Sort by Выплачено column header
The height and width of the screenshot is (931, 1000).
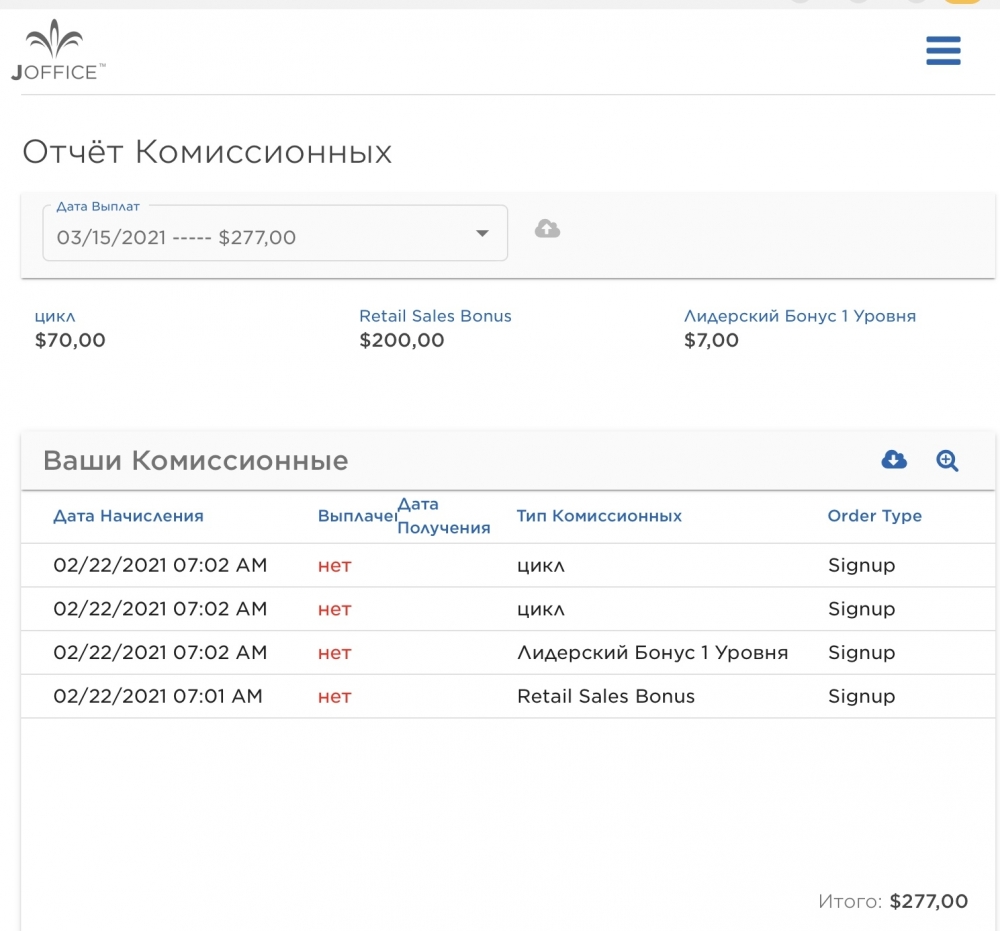(357, 516)
